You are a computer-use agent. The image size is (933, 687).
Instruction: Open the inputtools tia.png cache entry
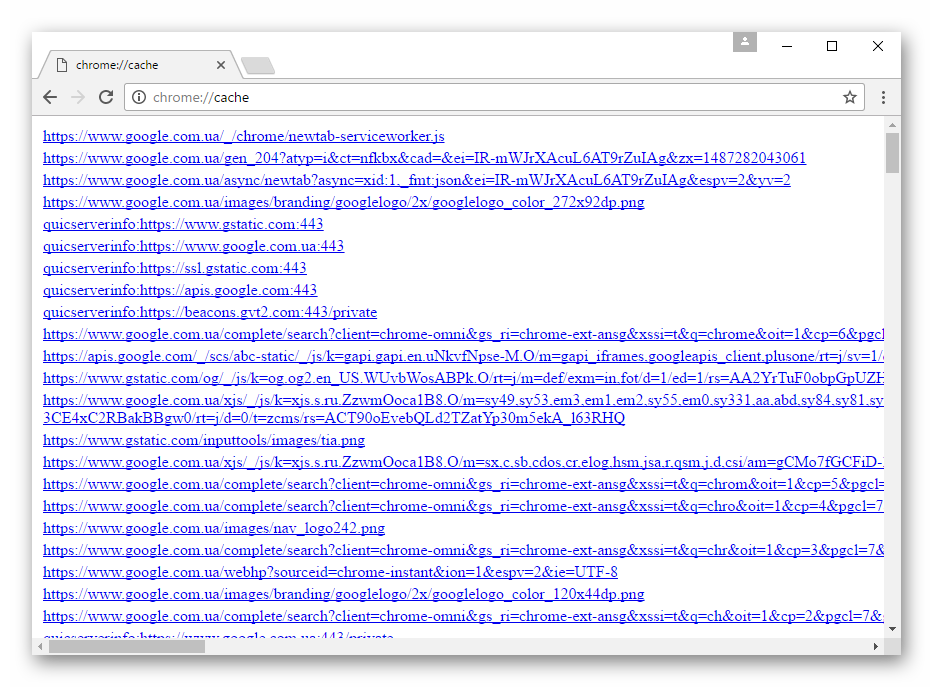203,440
